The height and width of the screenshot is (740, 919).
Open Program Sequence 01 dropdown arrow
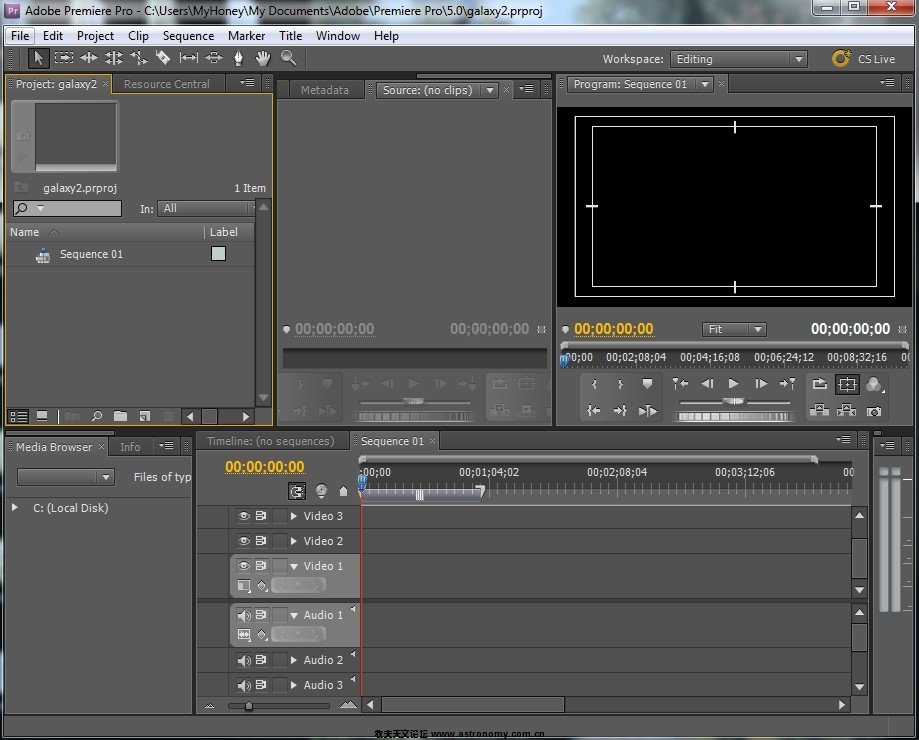(x=705, y=84)
